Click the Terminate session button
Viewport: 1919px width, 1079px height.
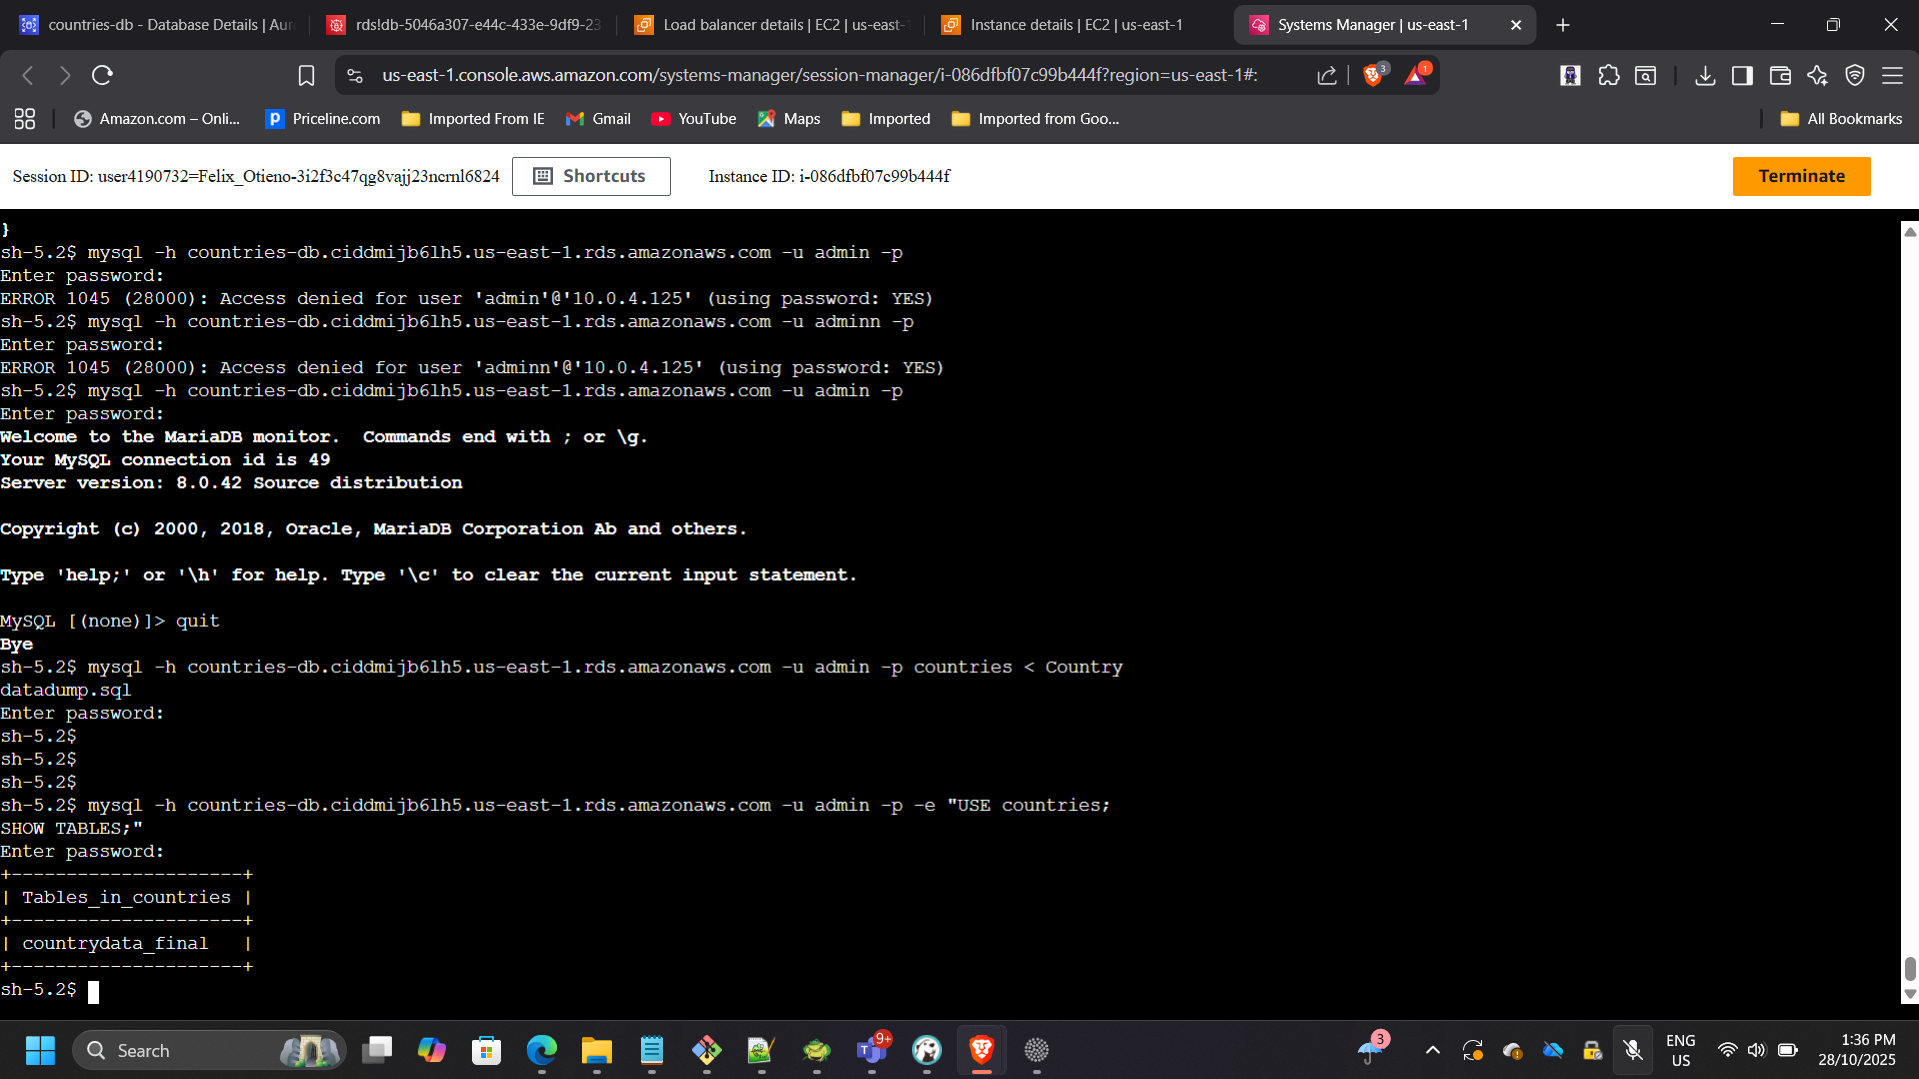(1801, 176)
